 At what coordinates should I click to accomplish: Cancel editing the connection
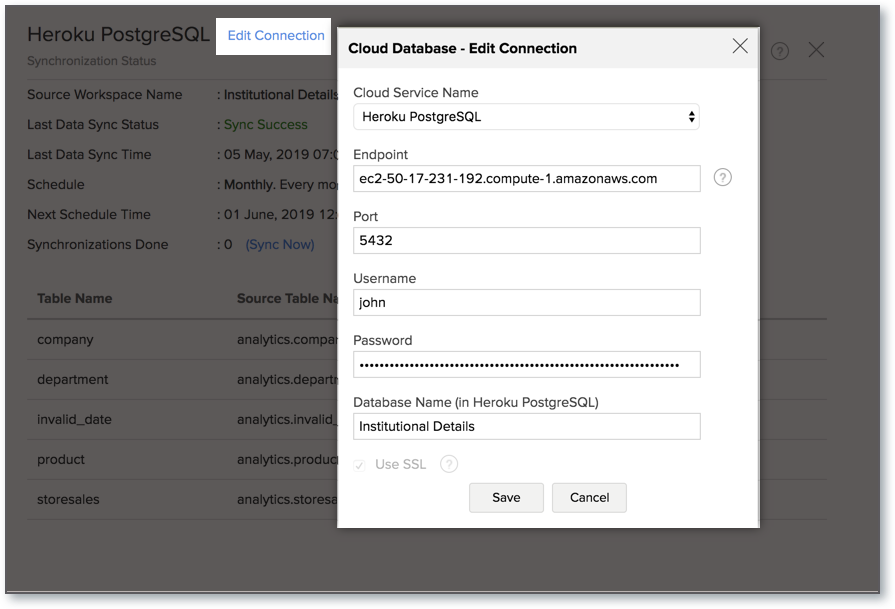pyautogui.click(x=589, y=498)
